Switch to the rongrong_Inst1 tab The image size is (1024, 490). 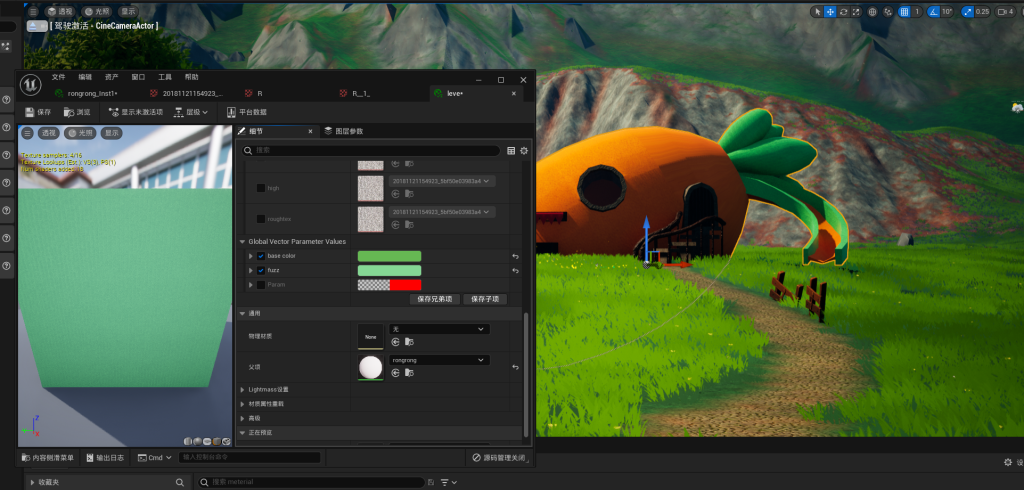pos(93,93)
